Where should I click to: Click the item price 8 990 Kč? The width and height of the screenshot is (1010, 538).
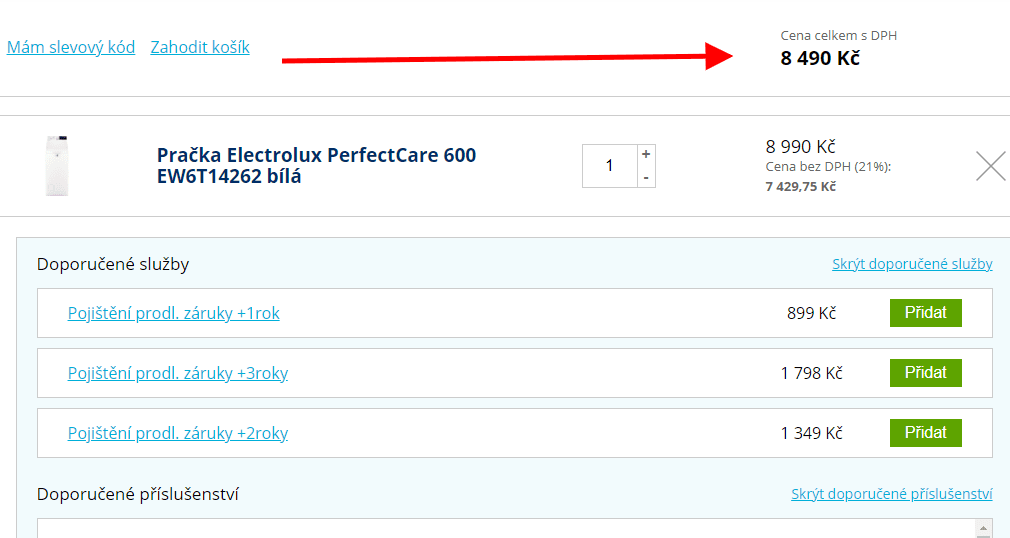[800, 146]
